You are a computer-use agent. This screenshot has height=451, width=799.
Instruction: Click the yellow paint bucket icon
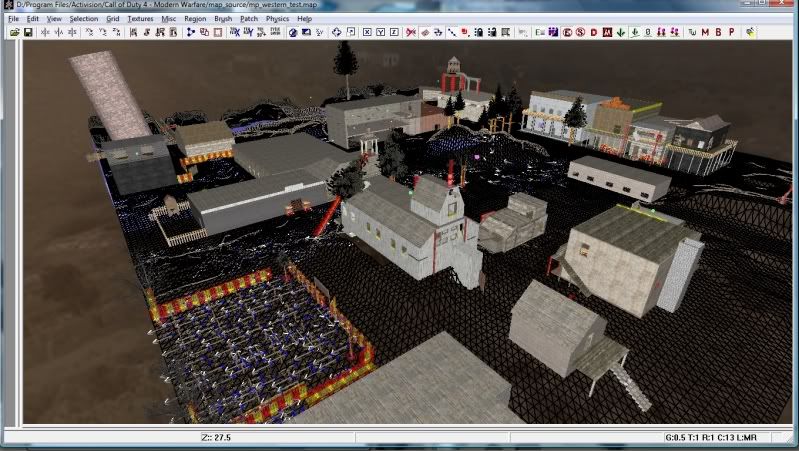pyautogui.click(x=750, y=32)
